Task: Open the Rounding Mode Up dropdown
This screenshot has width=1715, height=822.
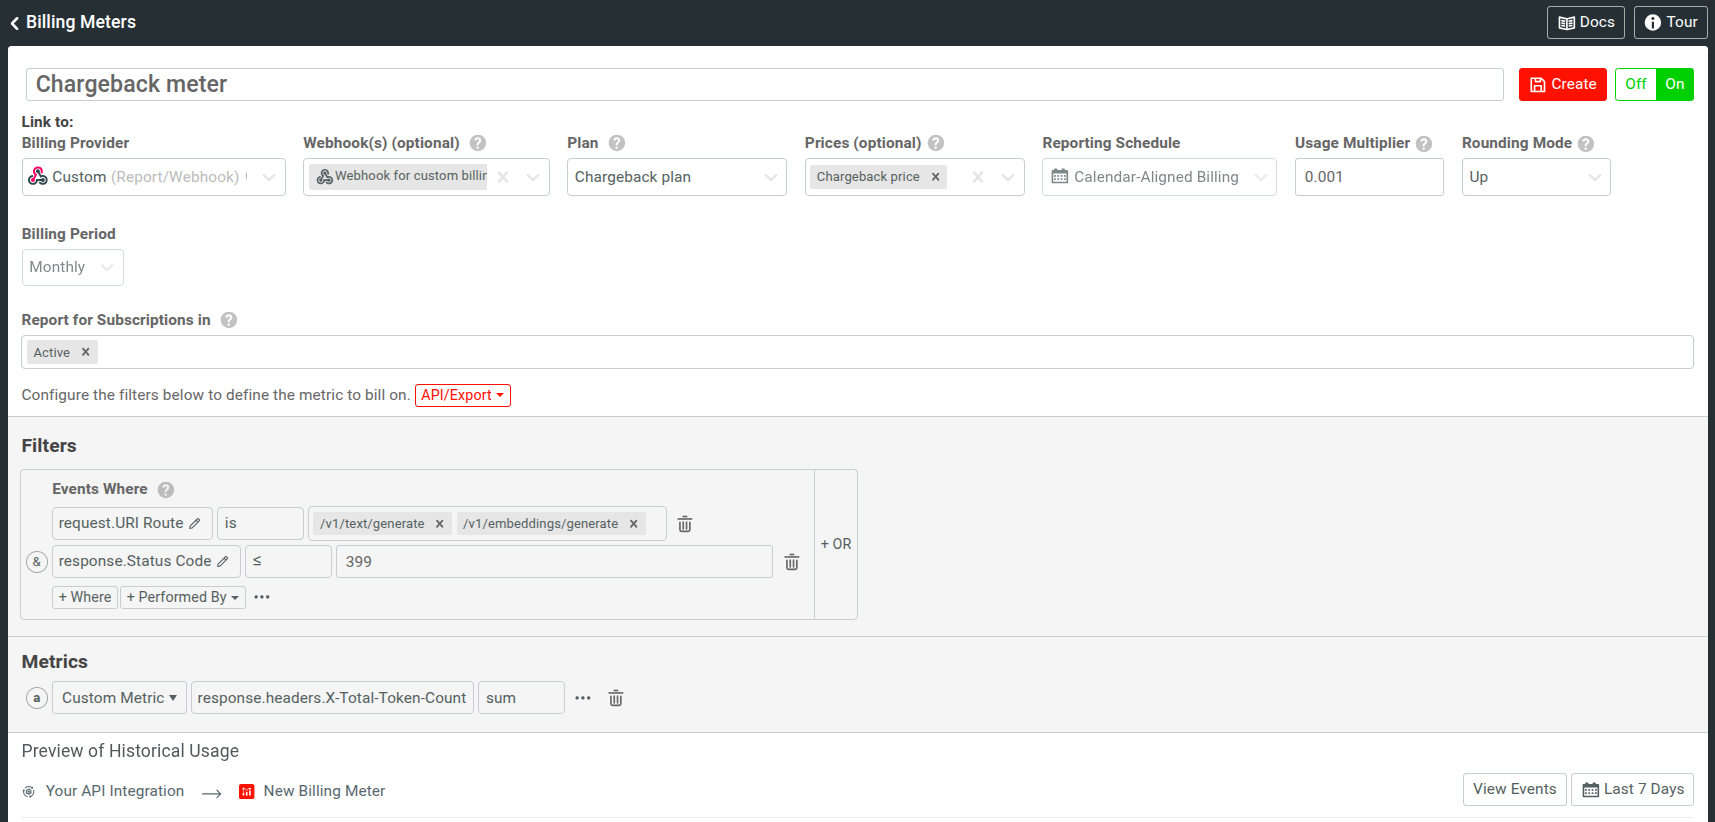Action: point(1536,177)
